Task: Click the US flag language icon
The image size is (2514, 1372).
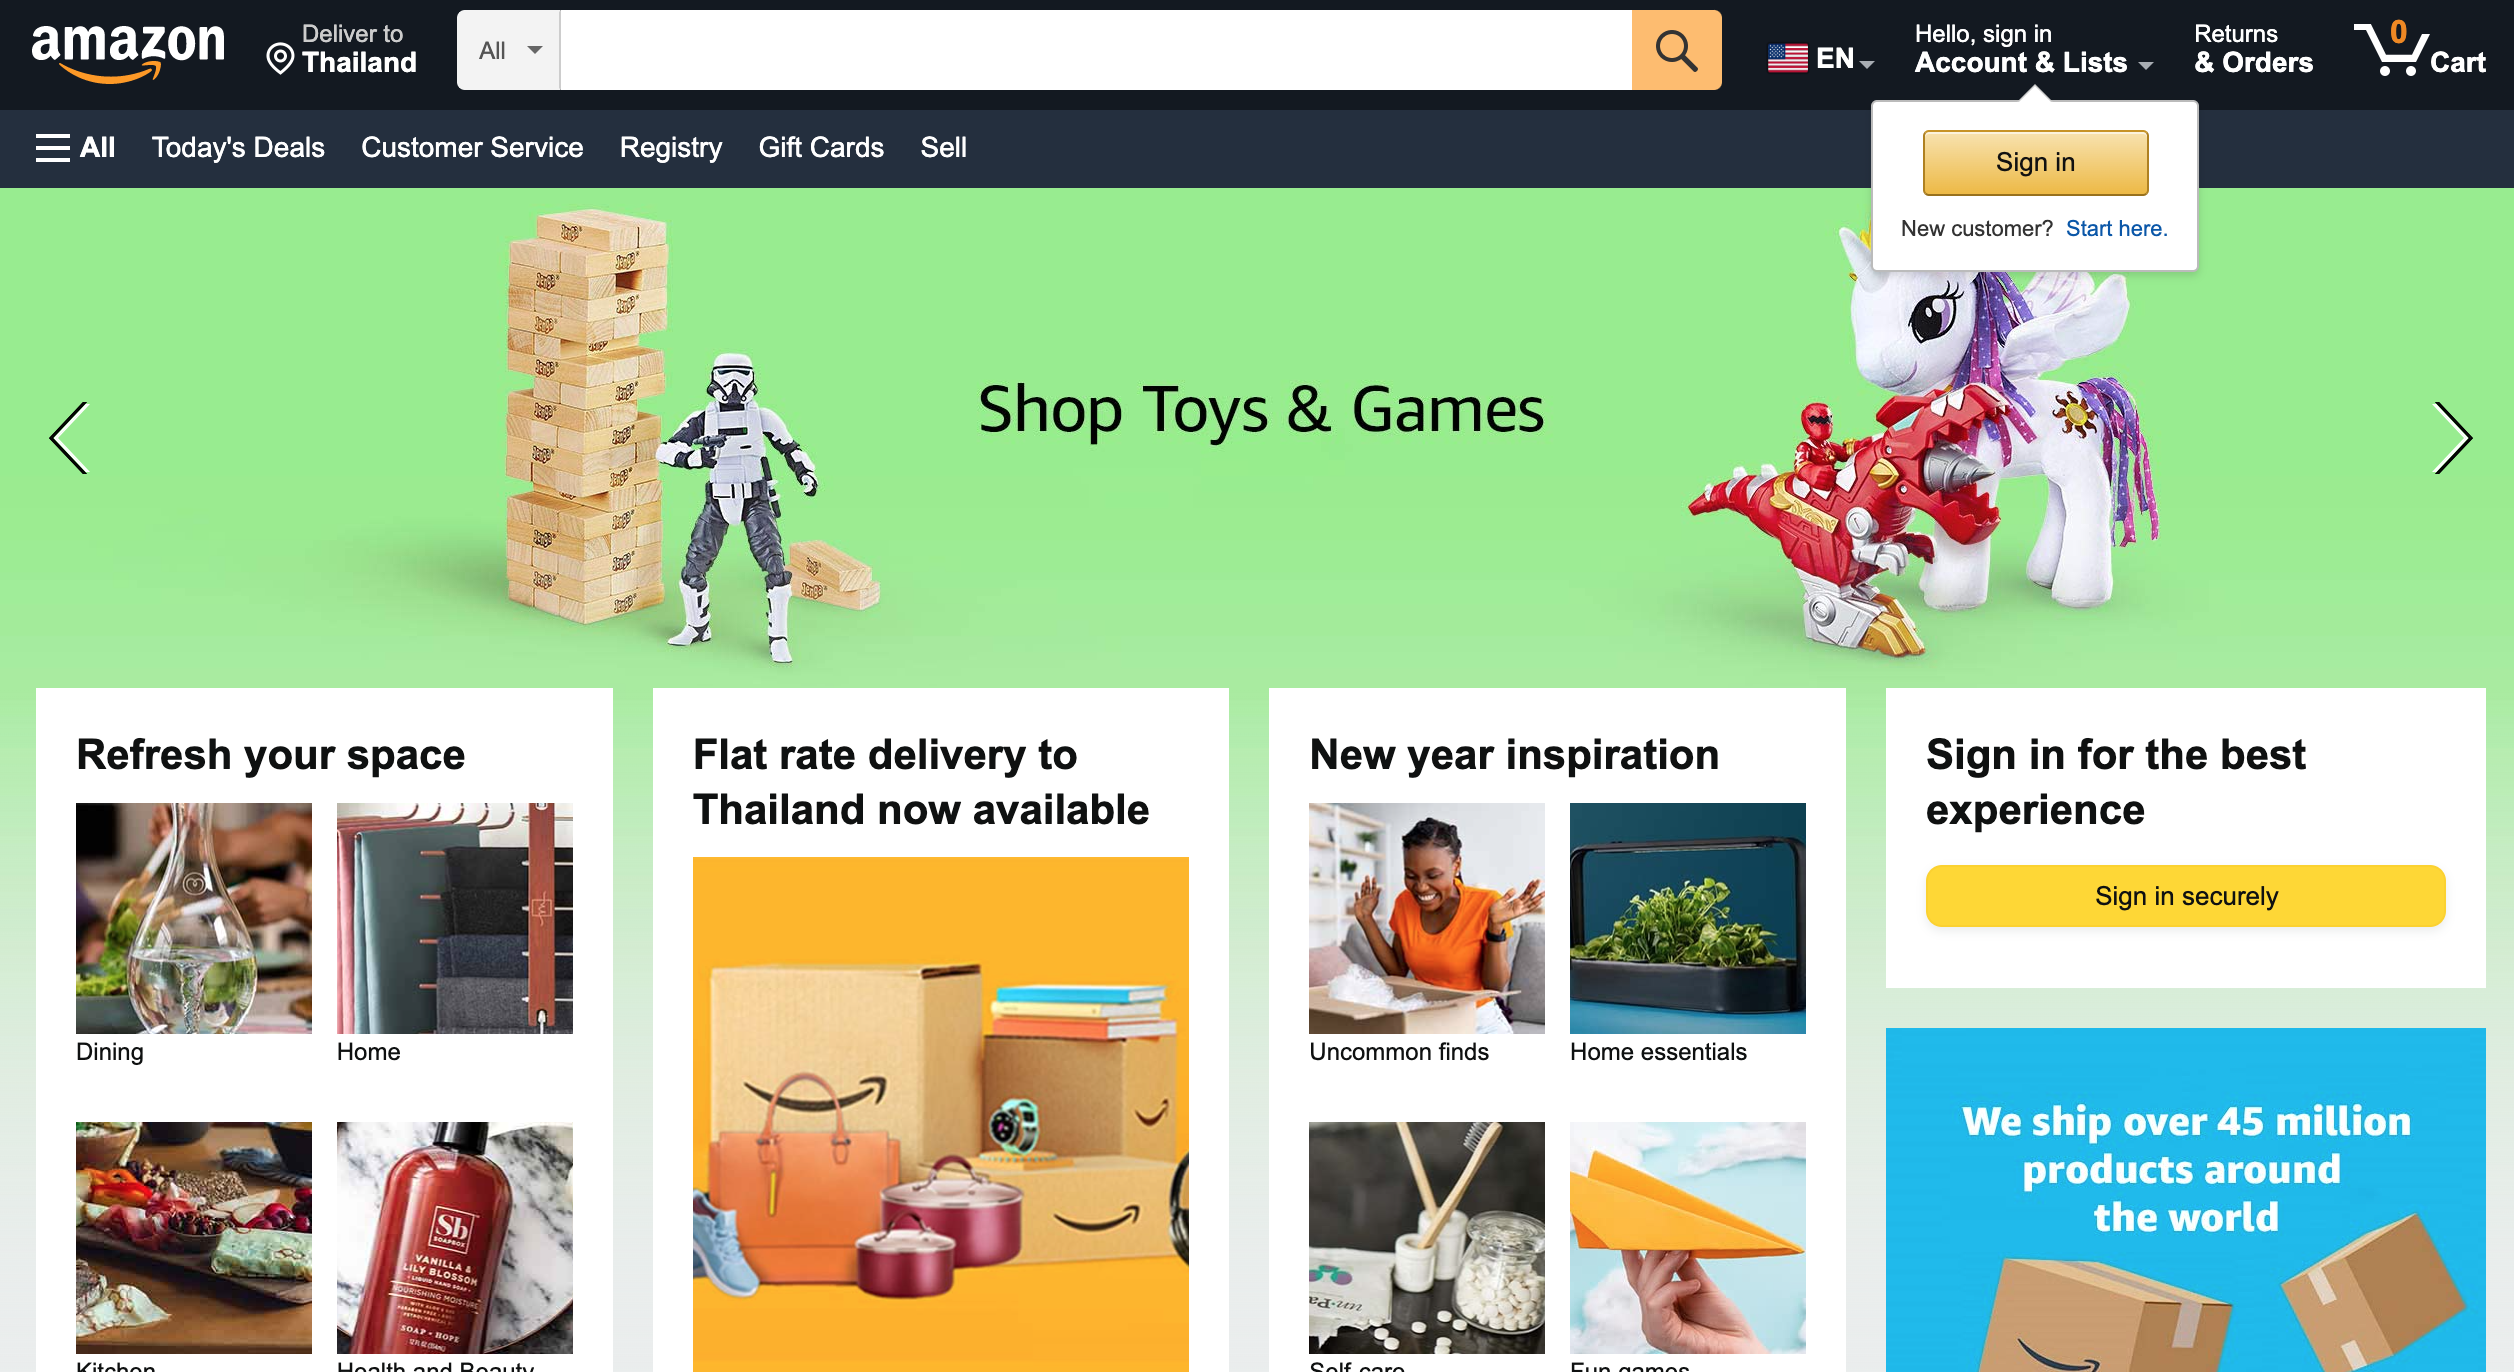Action: point(1787,58)
